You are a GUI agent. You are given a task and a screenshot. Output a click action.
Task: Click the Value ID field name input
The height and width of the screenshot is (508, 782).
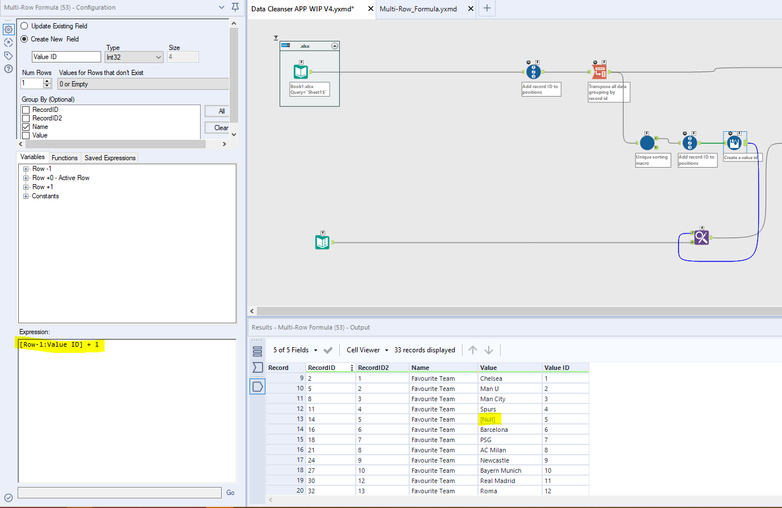[66, 58]
